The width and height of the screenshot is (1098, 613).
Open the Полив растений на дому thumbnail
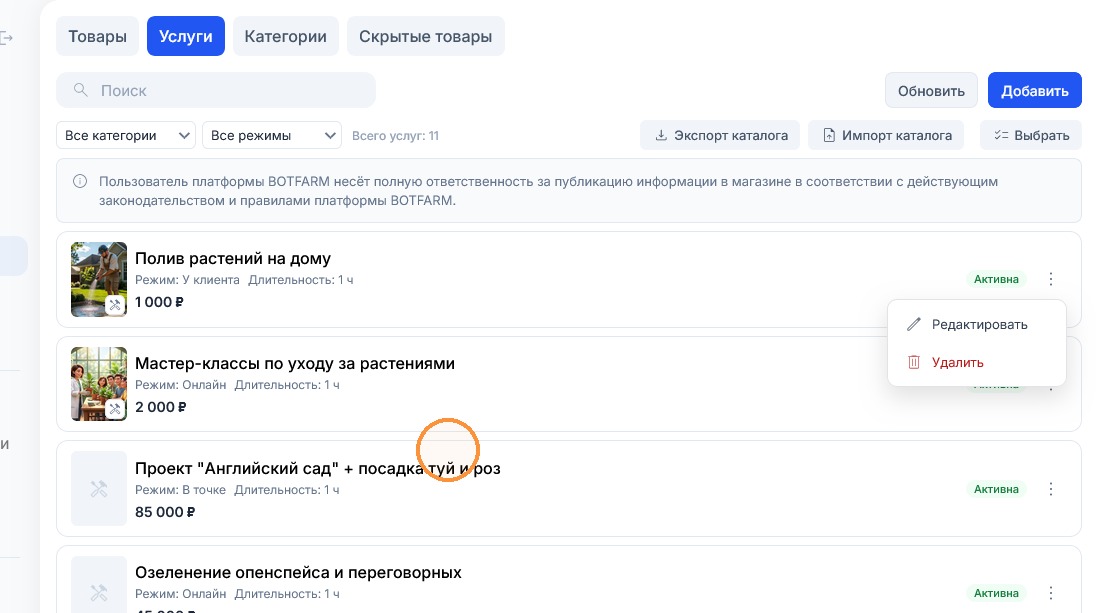(x=99, y=280)
